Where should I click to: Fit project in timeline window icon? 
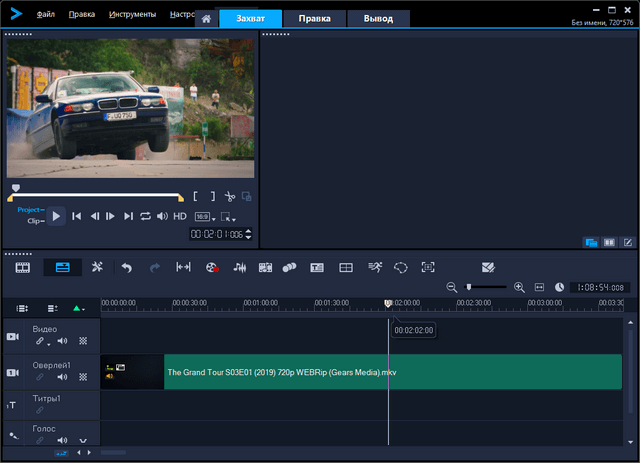[539, 287]
